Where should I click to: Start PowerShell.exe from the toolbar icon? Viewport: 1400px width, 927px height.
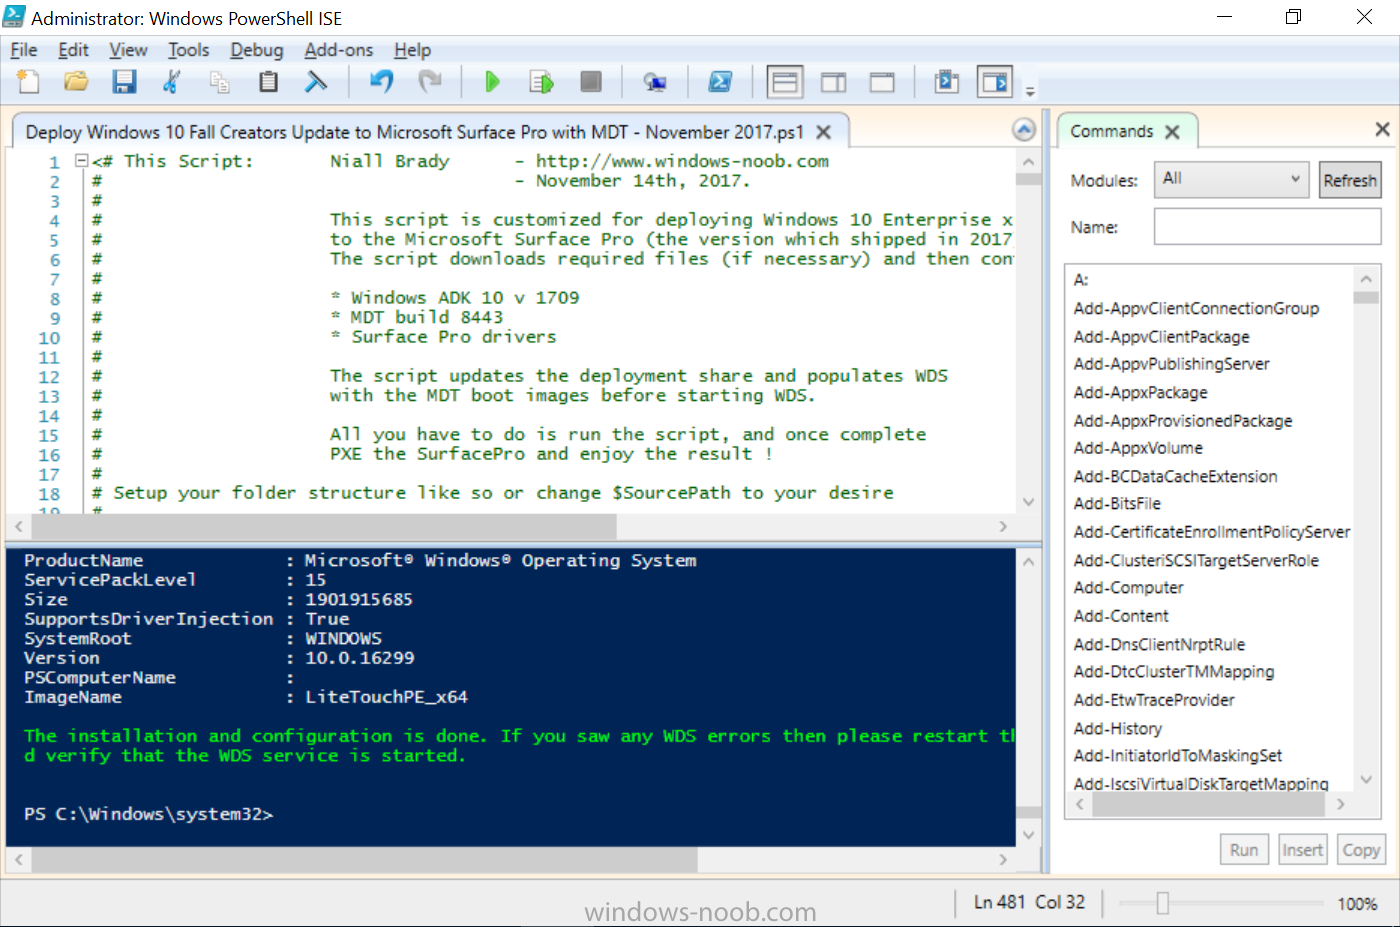(x=720, y=82)
